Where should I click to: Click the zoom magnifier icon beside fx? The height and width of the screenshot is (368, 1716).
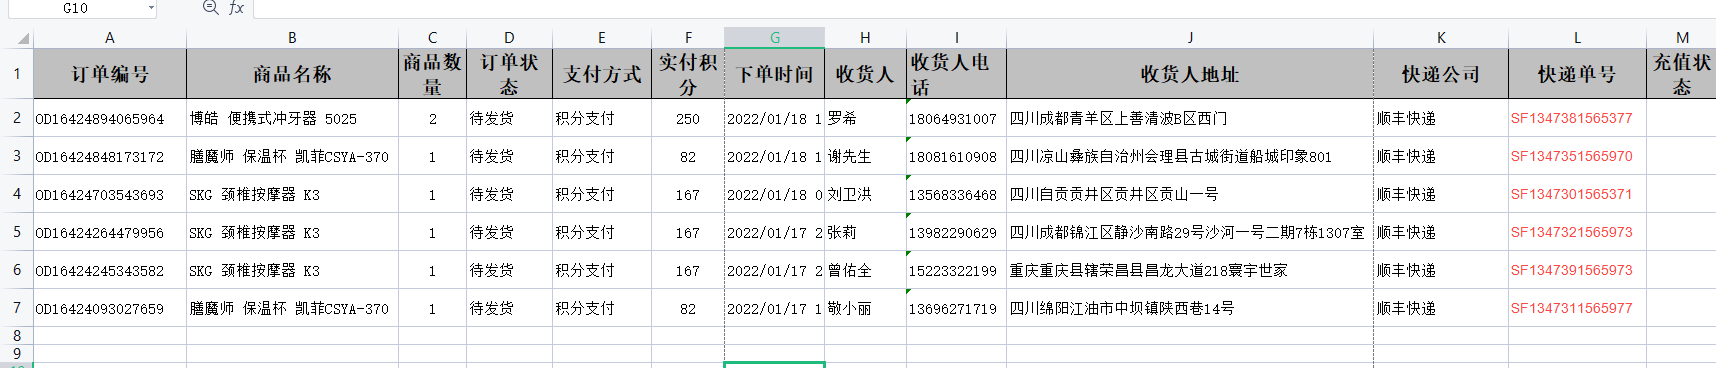click(210, 7)
